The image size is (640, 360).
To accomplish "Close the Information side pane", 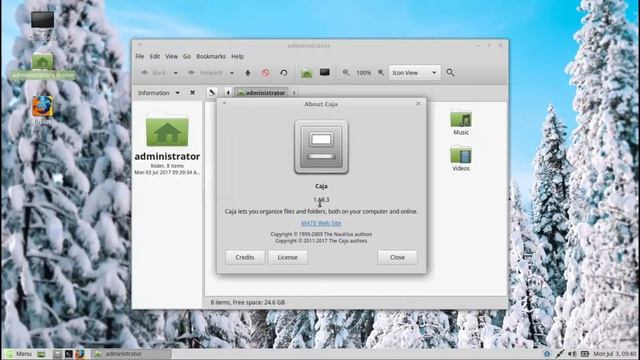I will (x=192, y=93).
